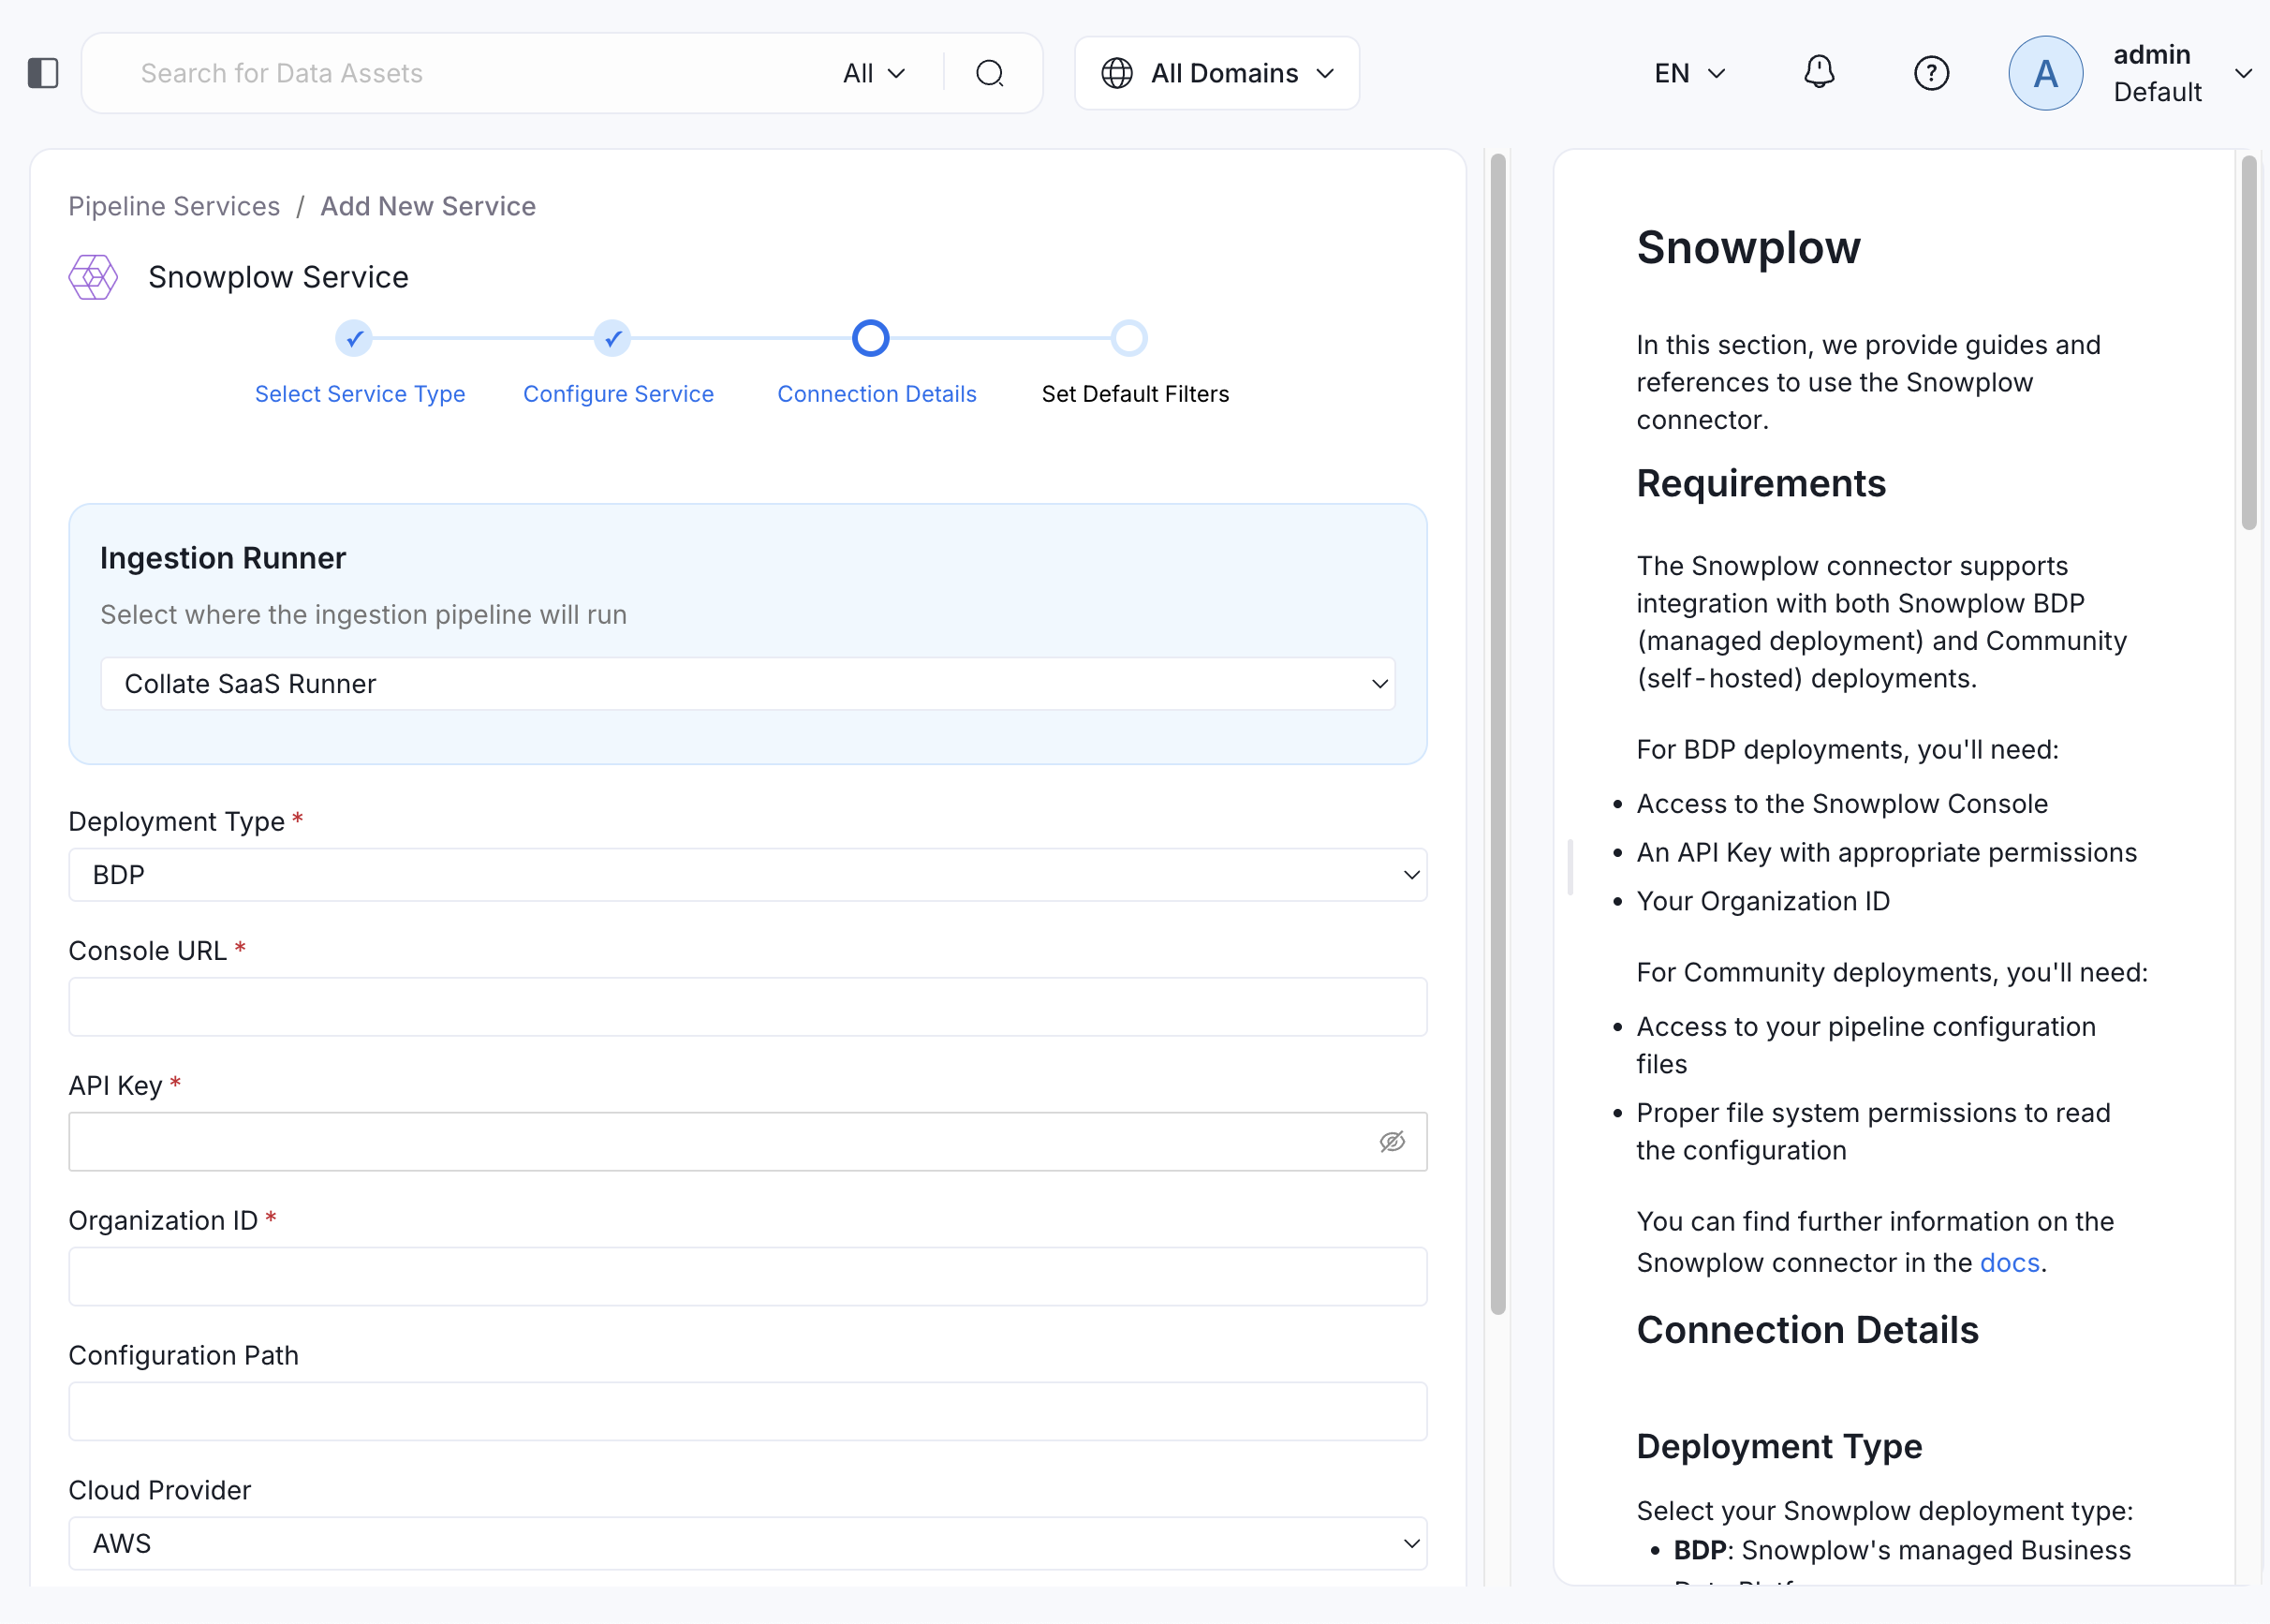Viewport: 2270px width, 1624px height.
Task: Click the search magnifier icon
Action: (990, 73)
